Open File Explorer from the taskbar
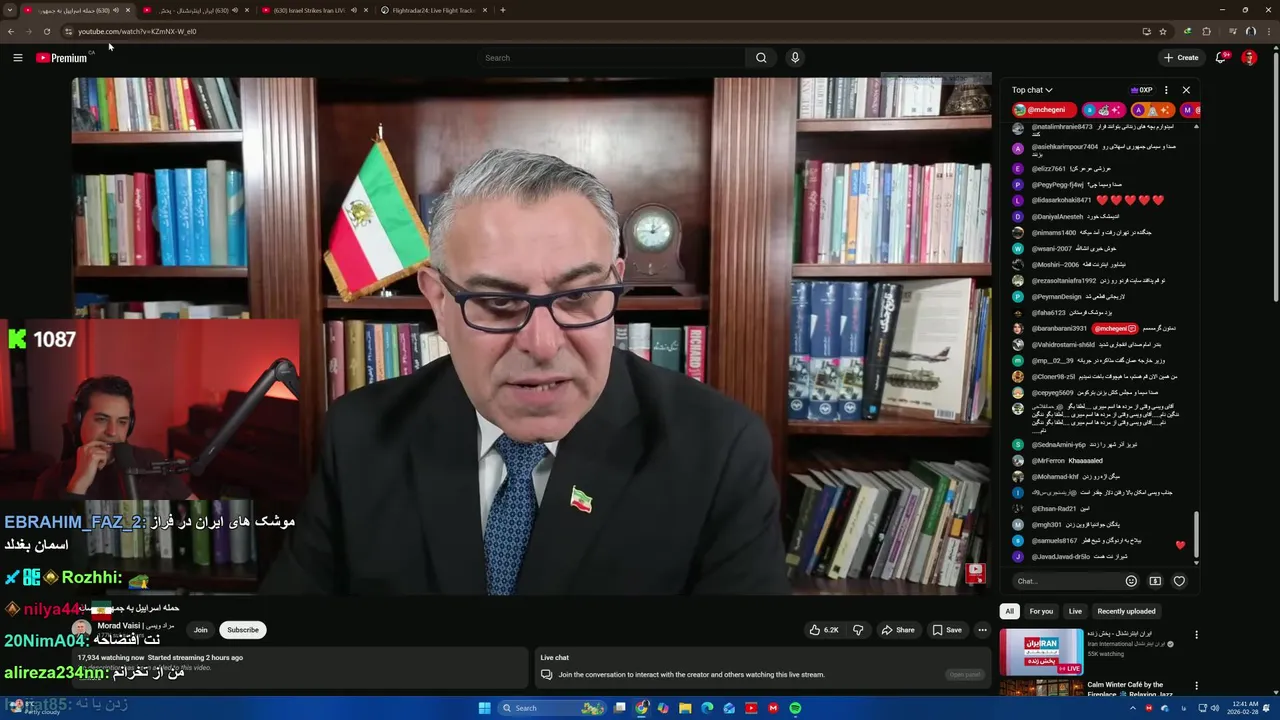The width and height of the screenshot is (1280, 720). tap(685, 708)
